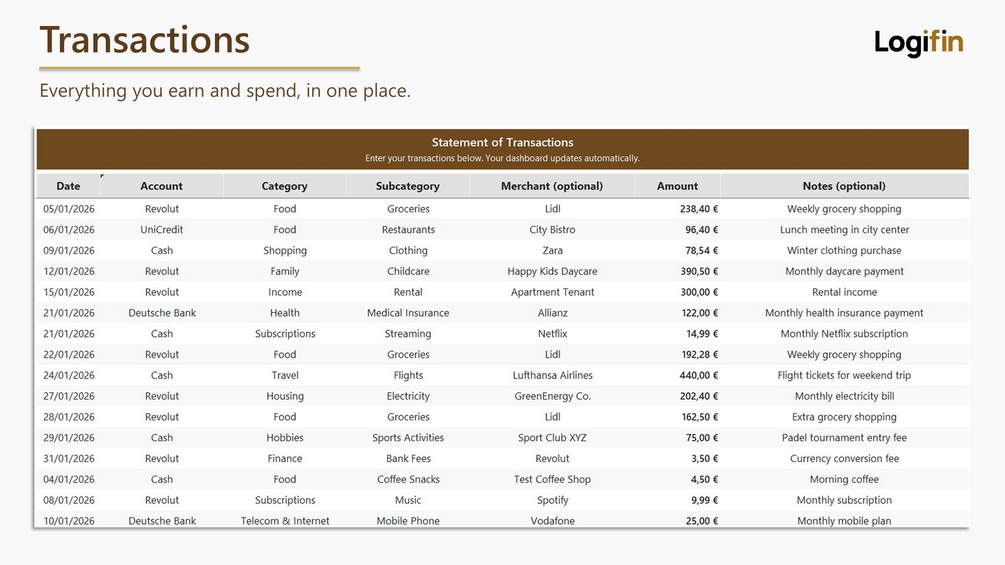Click the Notes (optional) column header
This screenshot has height=565, width=1005.
(844, 186)
